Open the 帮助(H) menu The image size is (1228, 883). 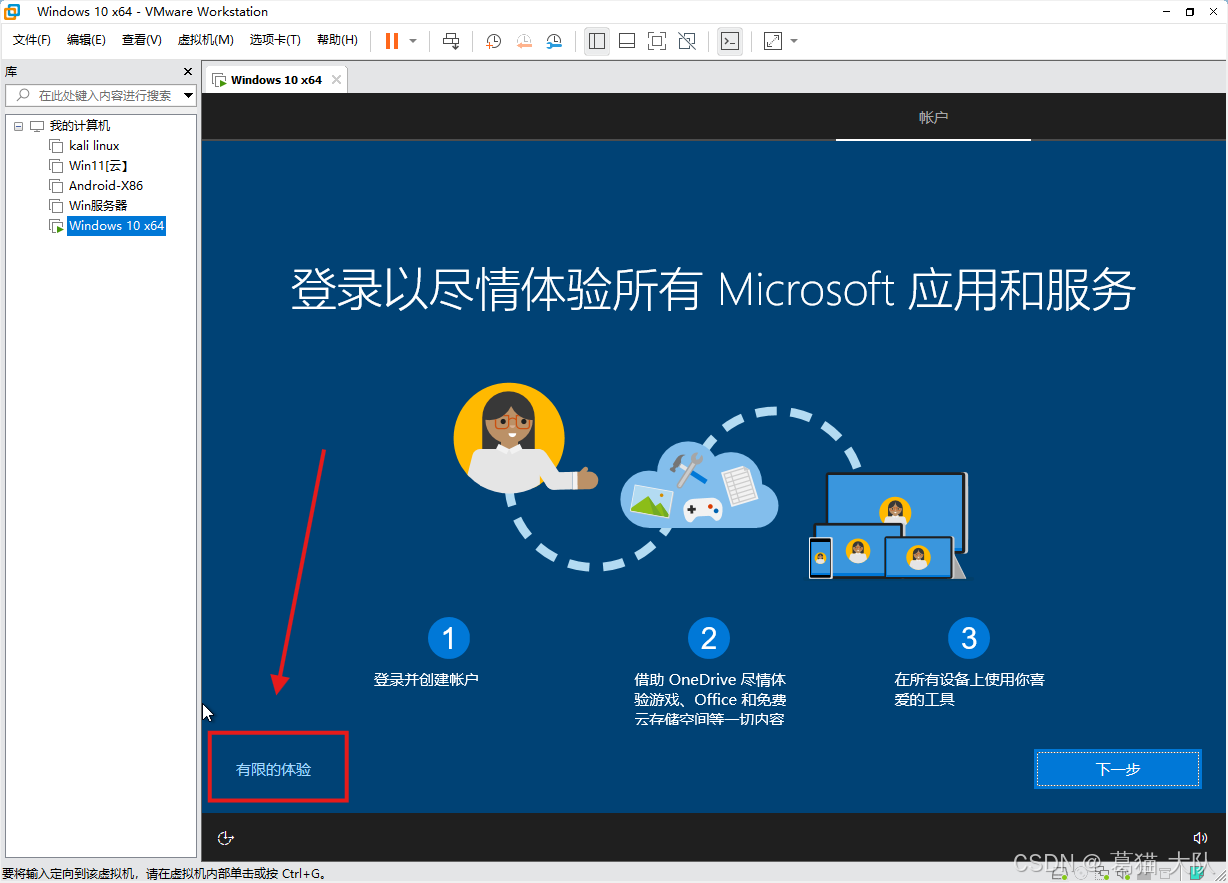click(337, 40)
